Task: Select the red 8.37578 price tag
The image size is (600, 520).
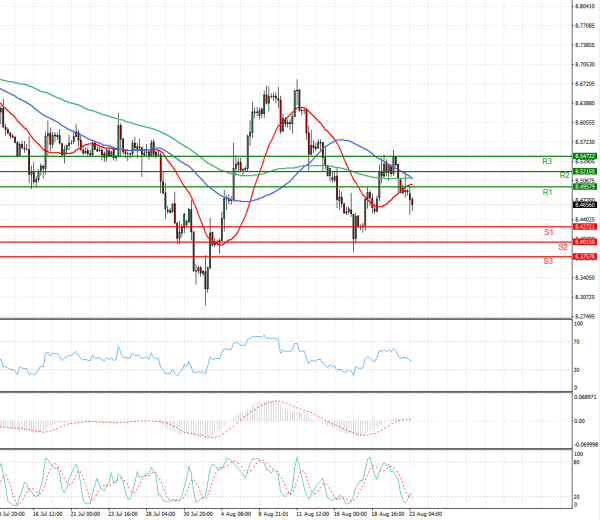Action: tap(585, 257)
